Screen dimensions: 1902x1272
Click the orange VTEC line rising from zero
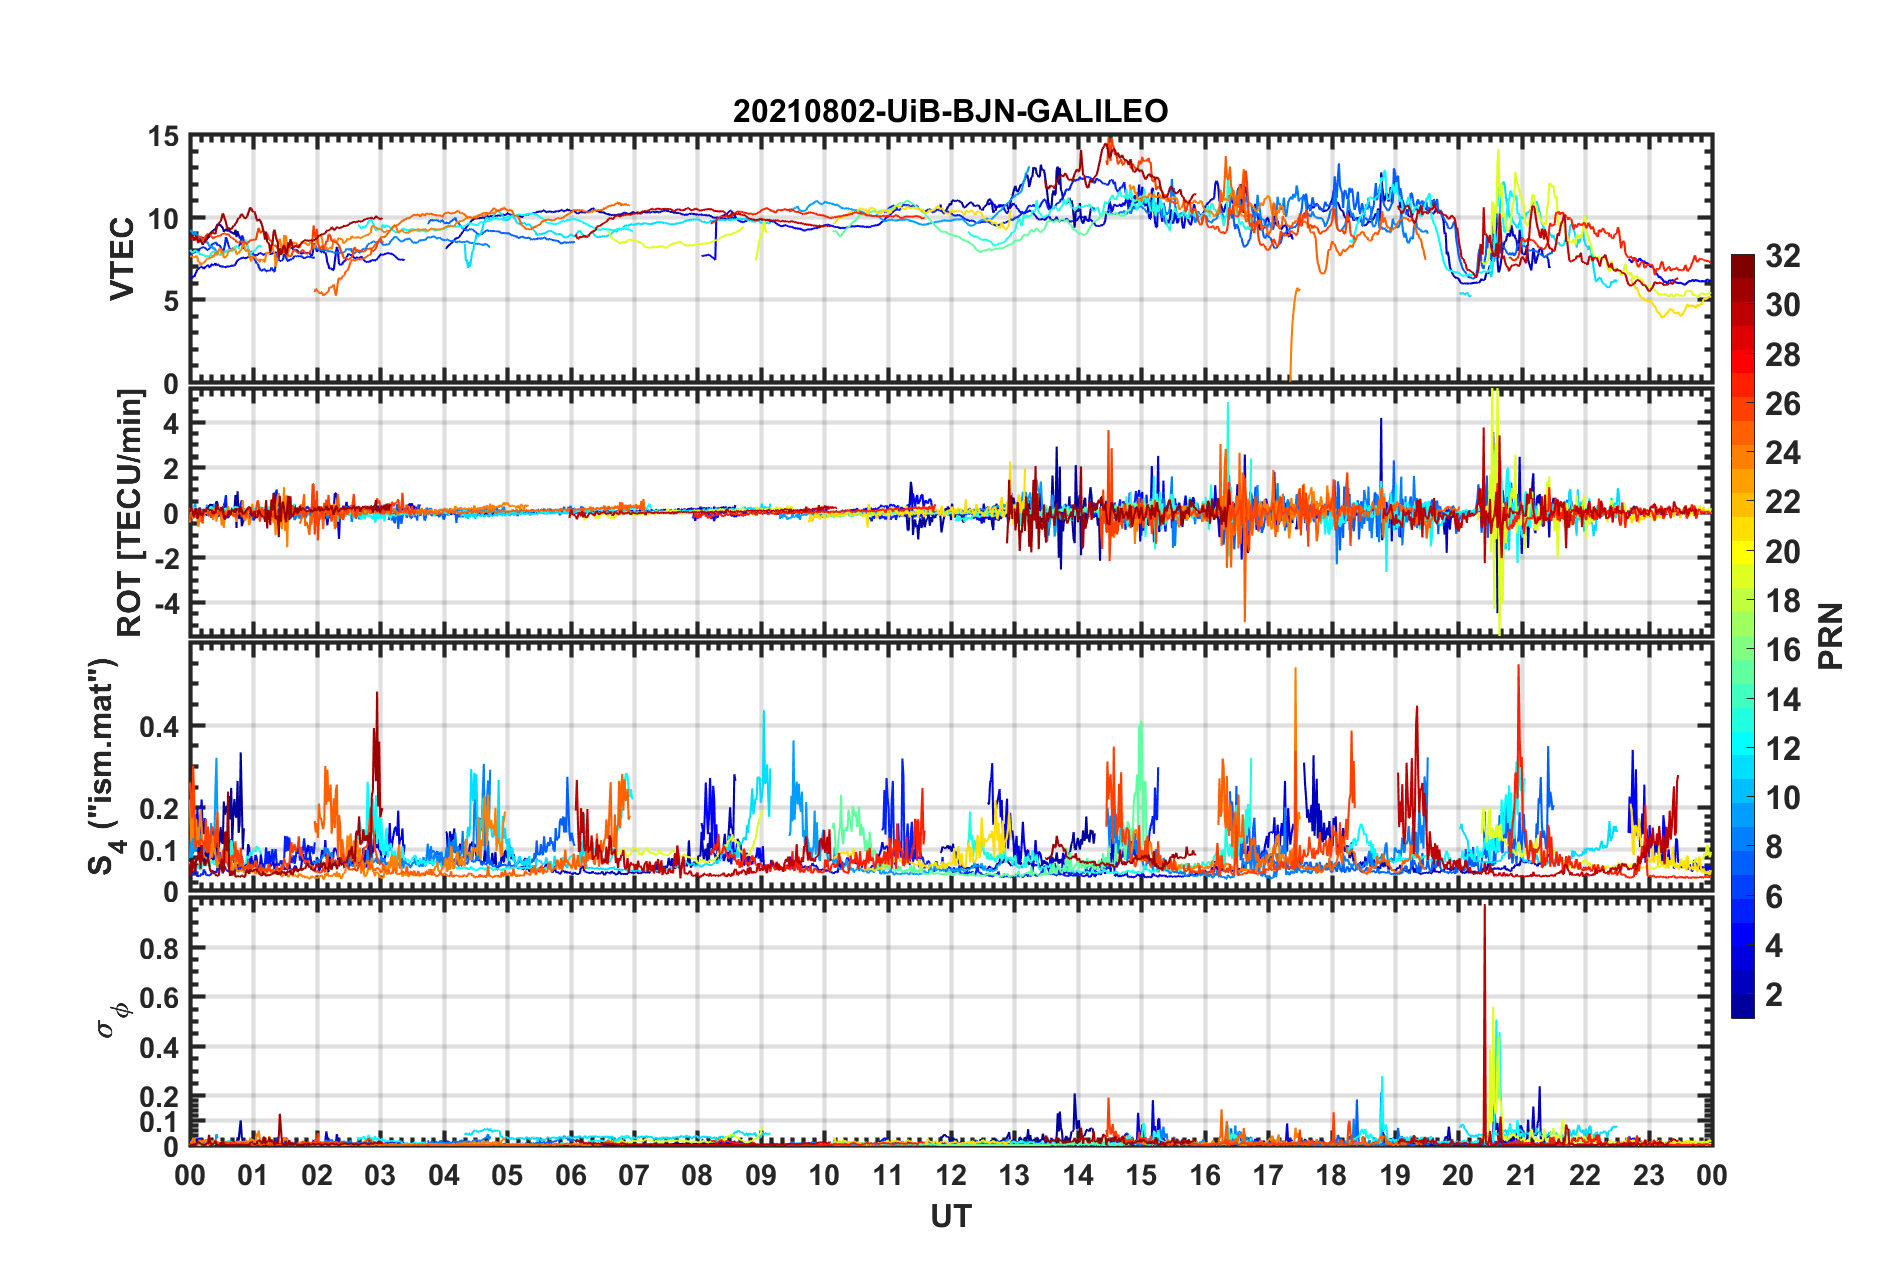(1294, 335)
